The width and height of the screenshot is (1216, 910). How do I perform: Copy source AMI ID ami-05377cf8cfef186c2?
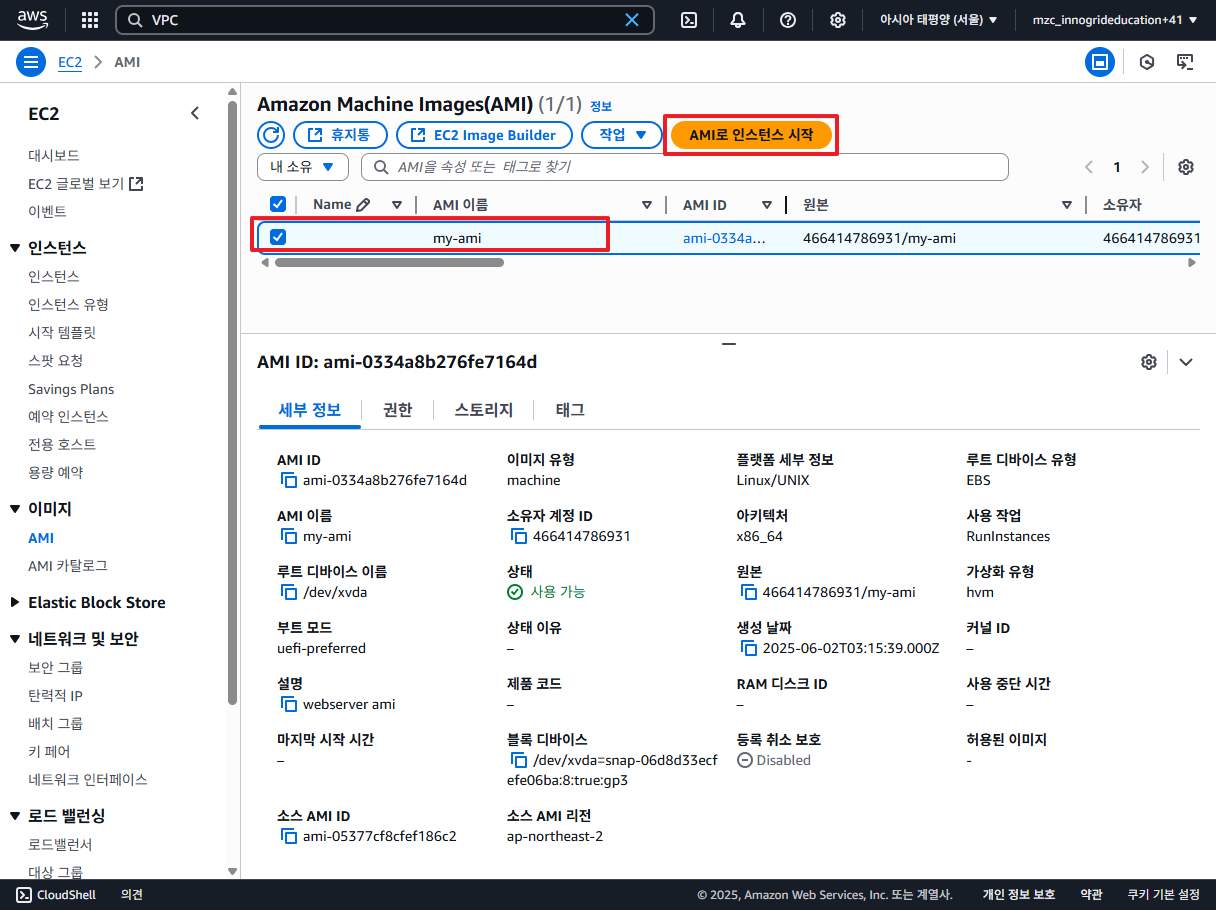tap(290, 837)
